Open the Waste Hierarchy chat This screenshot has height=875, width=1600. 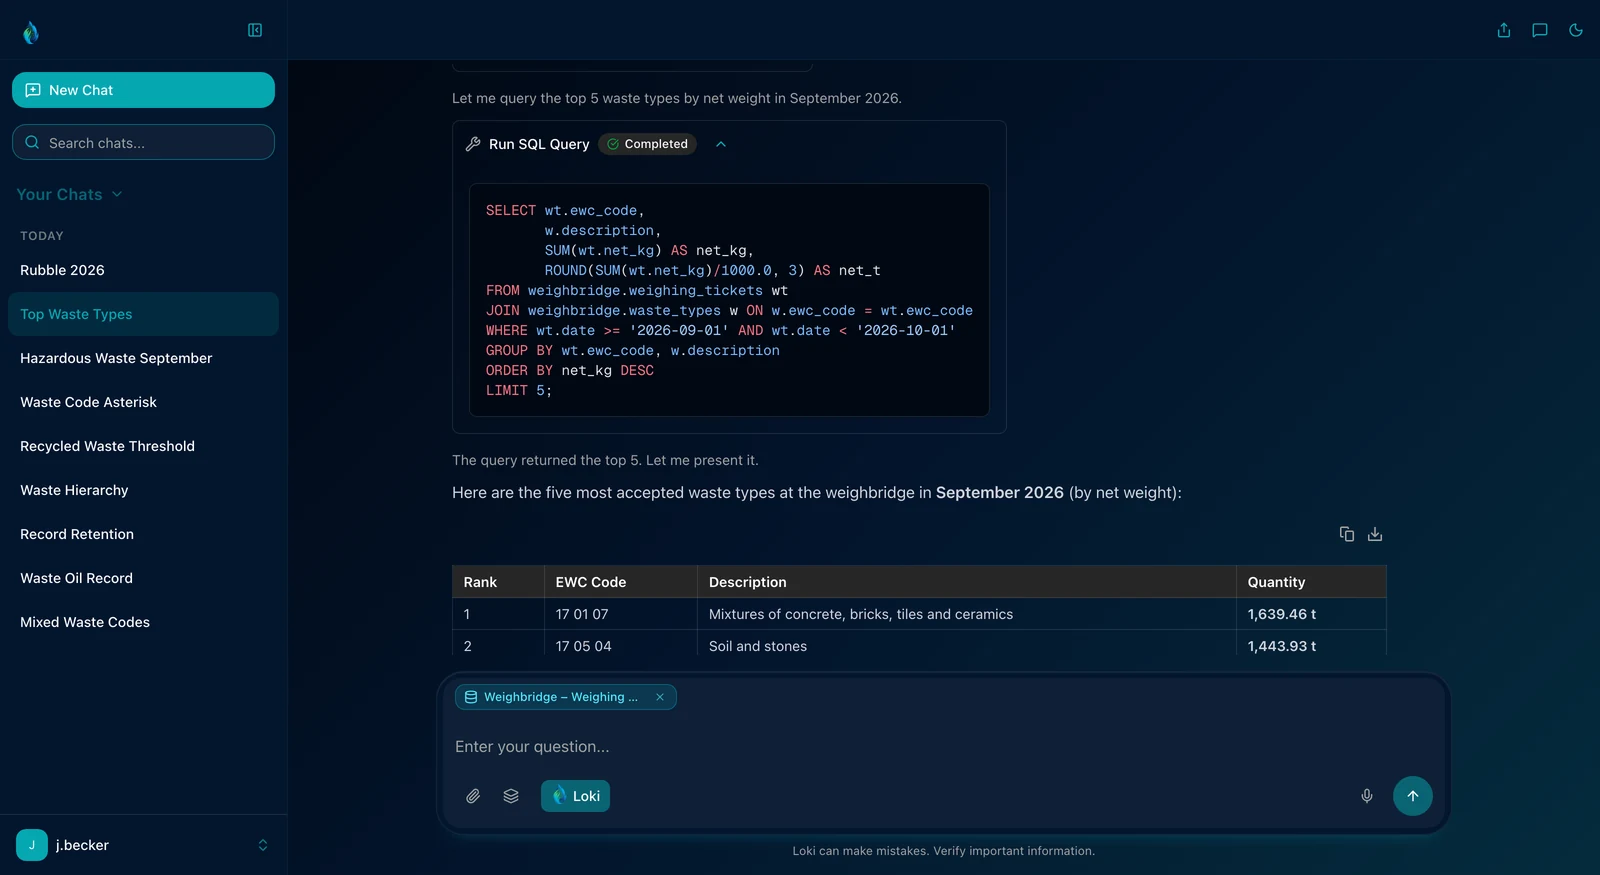(143, 490)
